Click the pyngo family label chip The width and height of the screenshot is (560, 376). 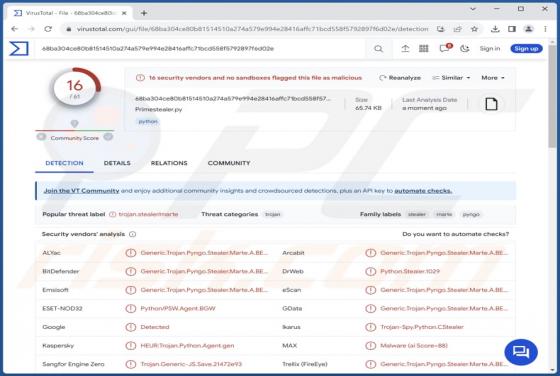pyautogui.click(x=471, y=214)
